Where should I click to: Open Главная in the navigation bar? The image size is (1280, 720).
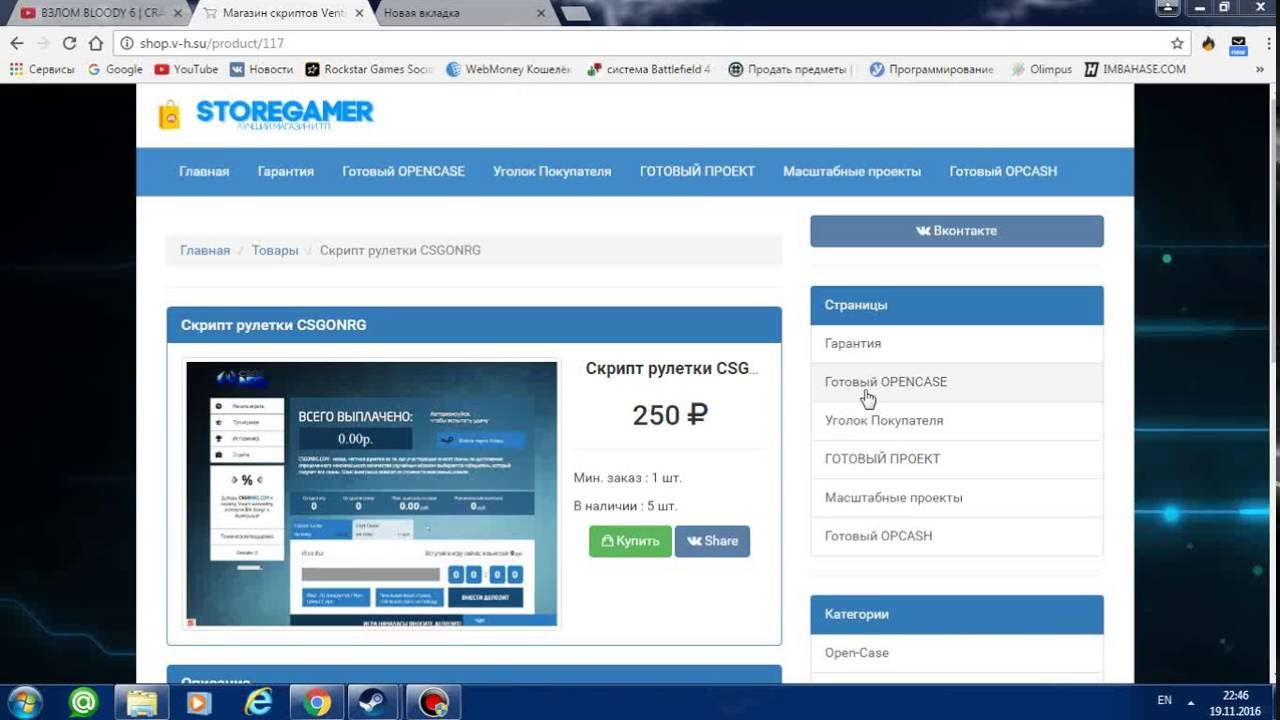(x=204, y=171)
